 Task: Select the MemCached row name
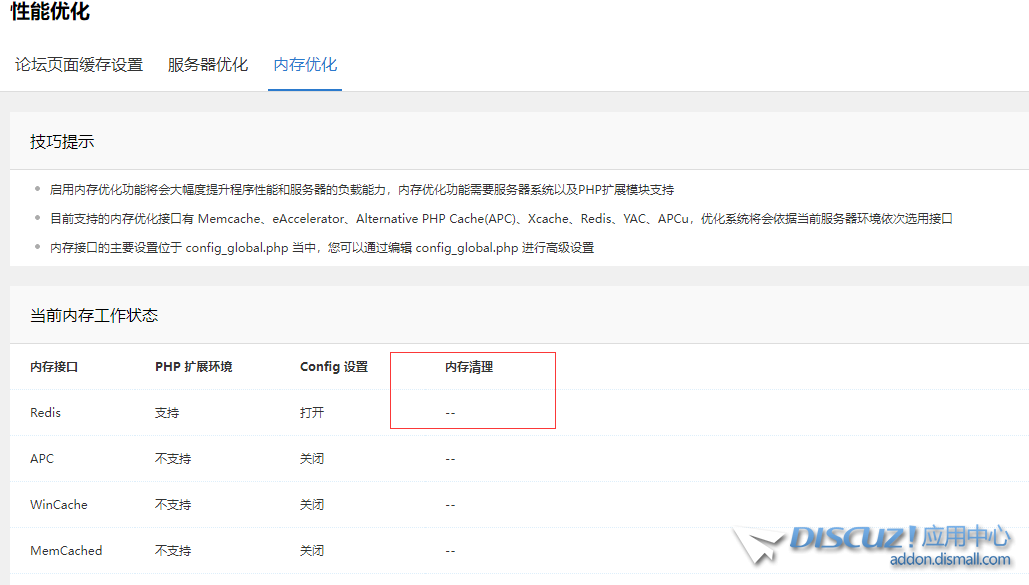tap(66, 551)
